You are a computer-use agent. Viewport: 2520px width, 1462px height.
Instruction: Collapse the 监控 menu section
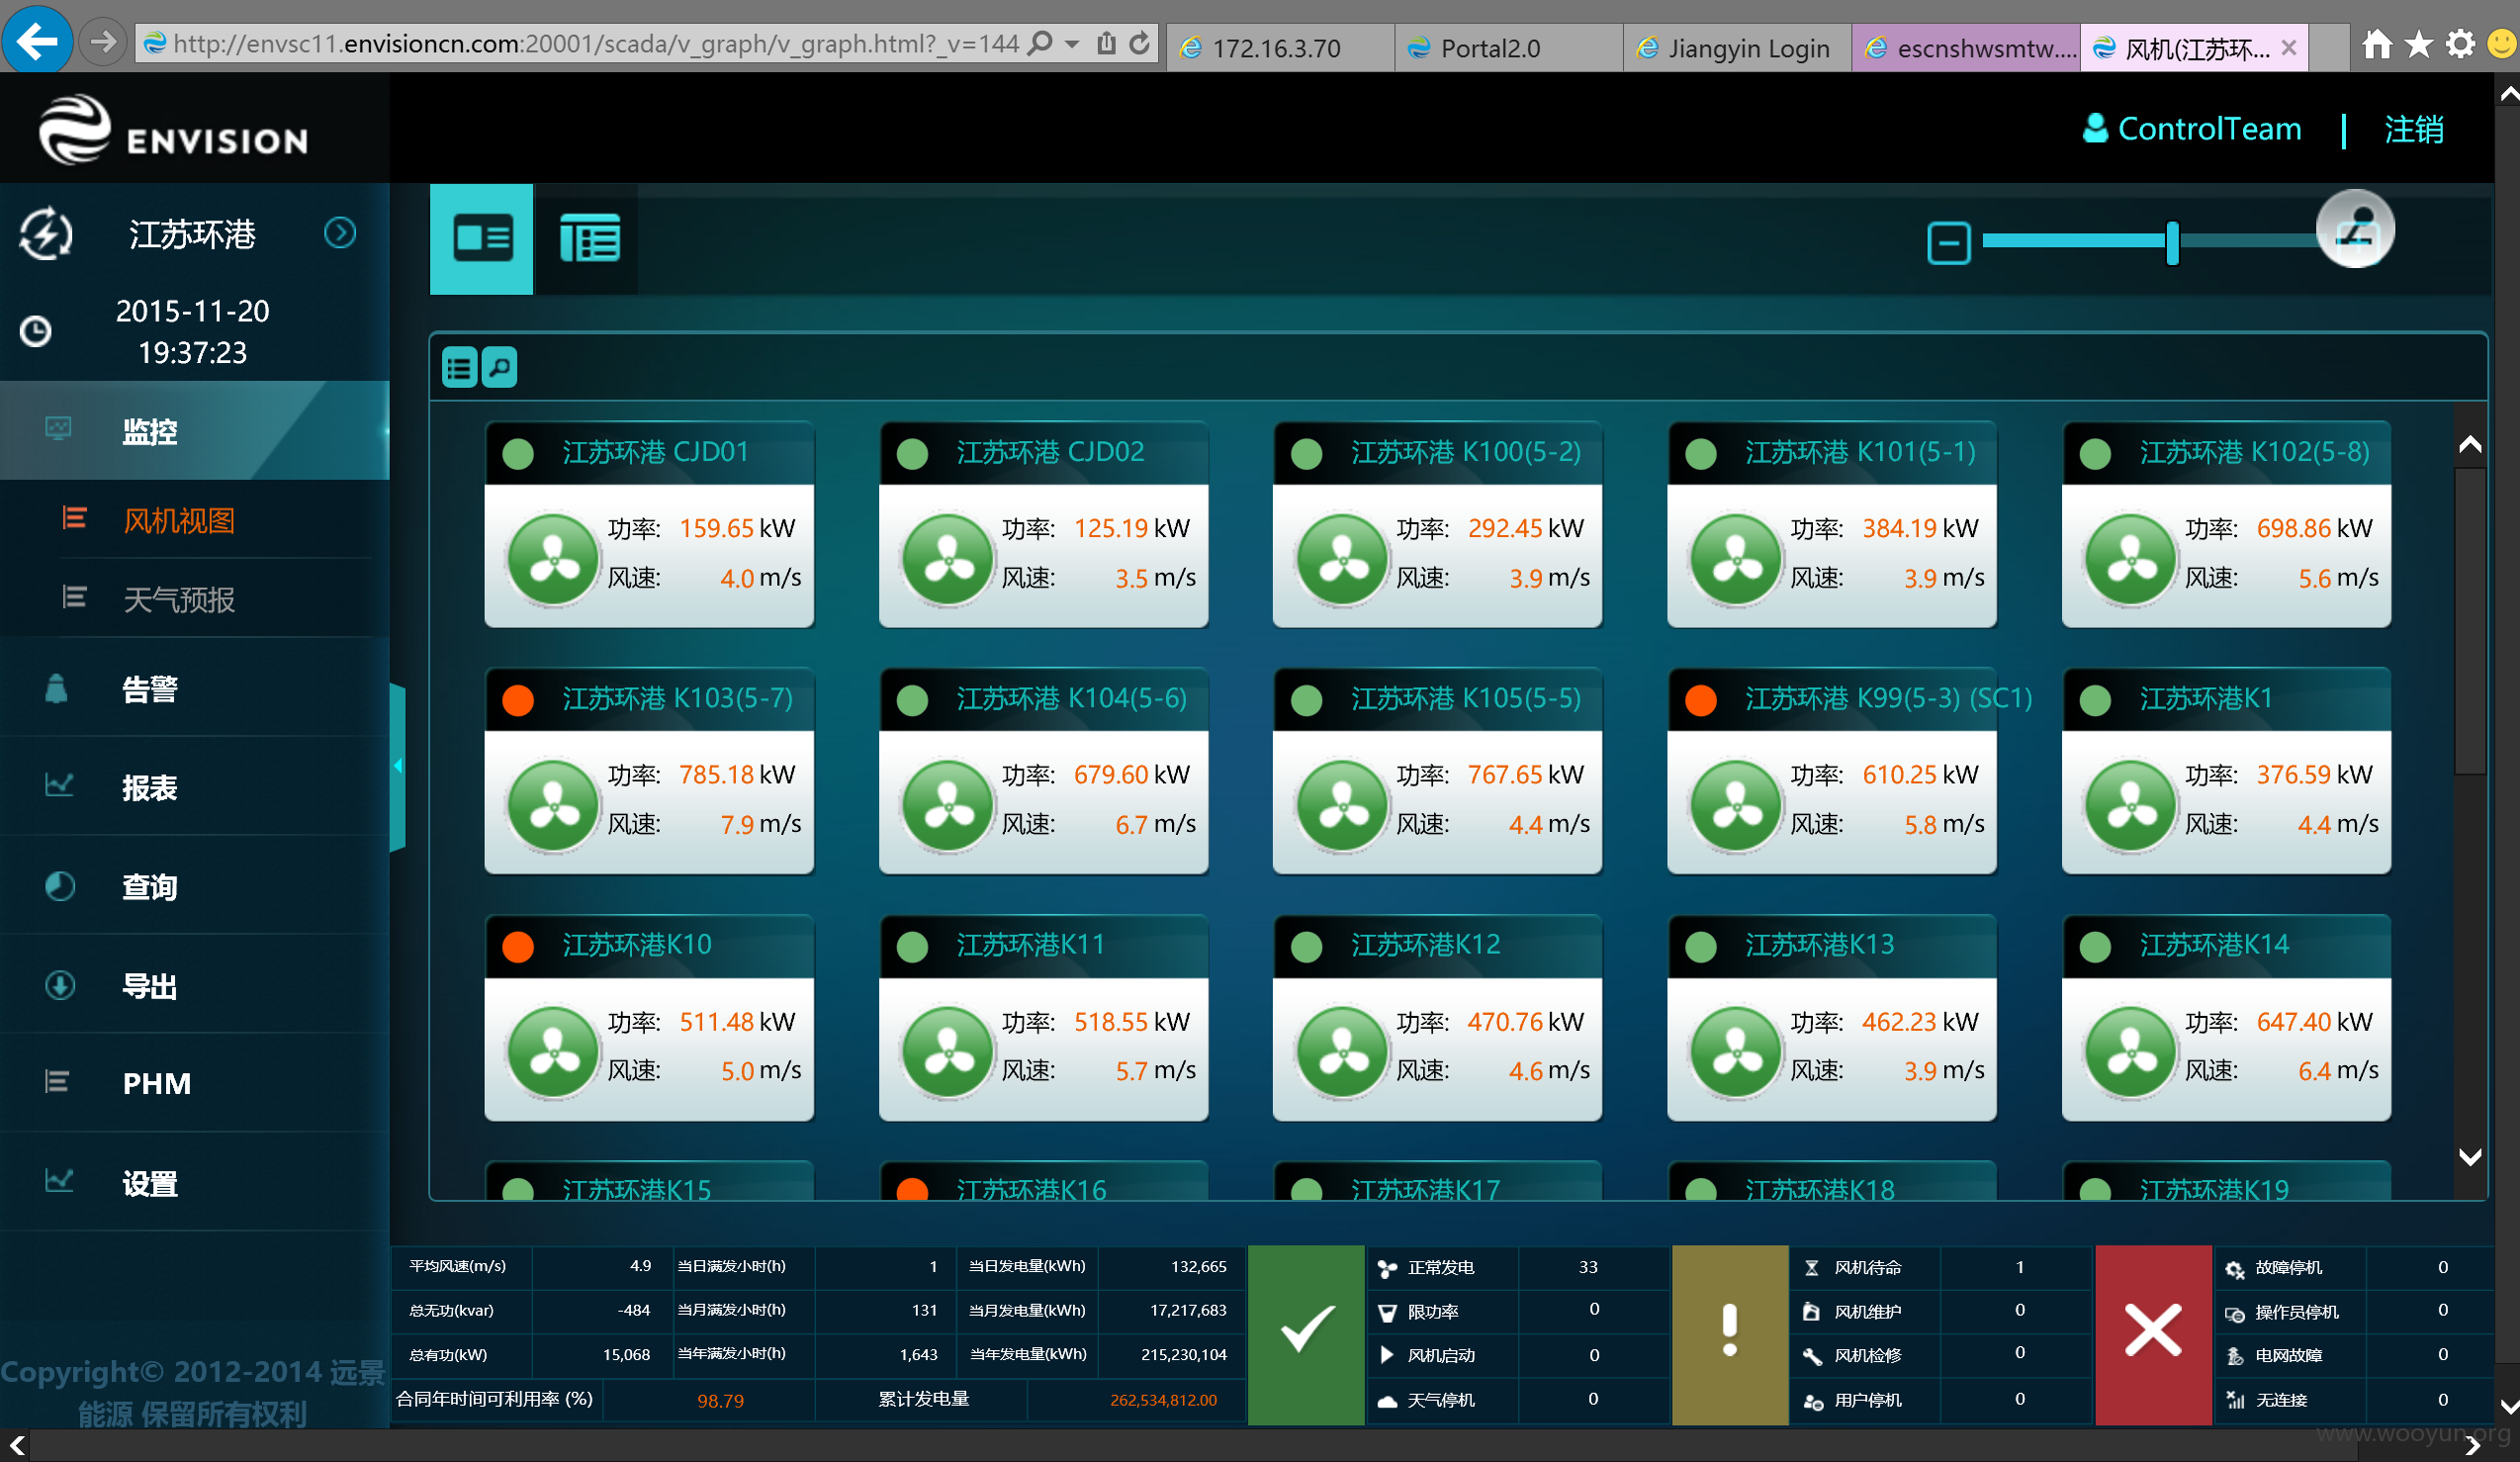pos(195,431)
